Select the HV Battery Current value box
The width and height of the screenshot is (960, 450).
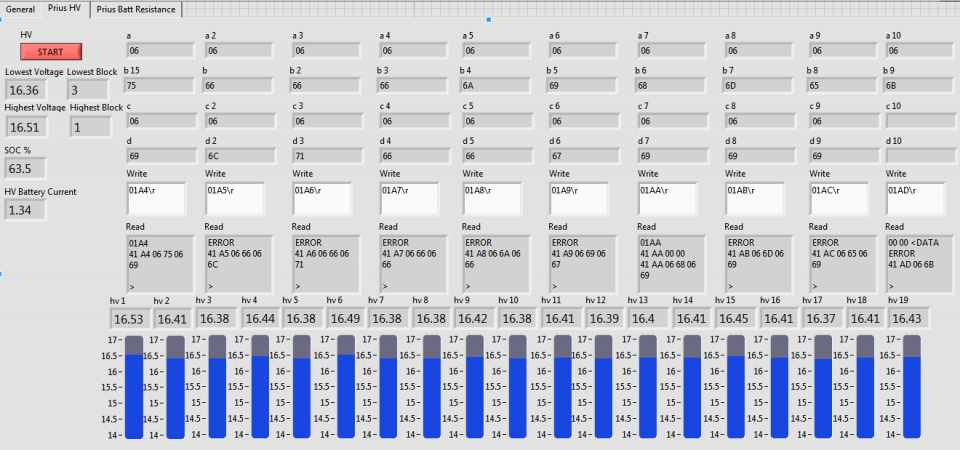tap(25, 209)
